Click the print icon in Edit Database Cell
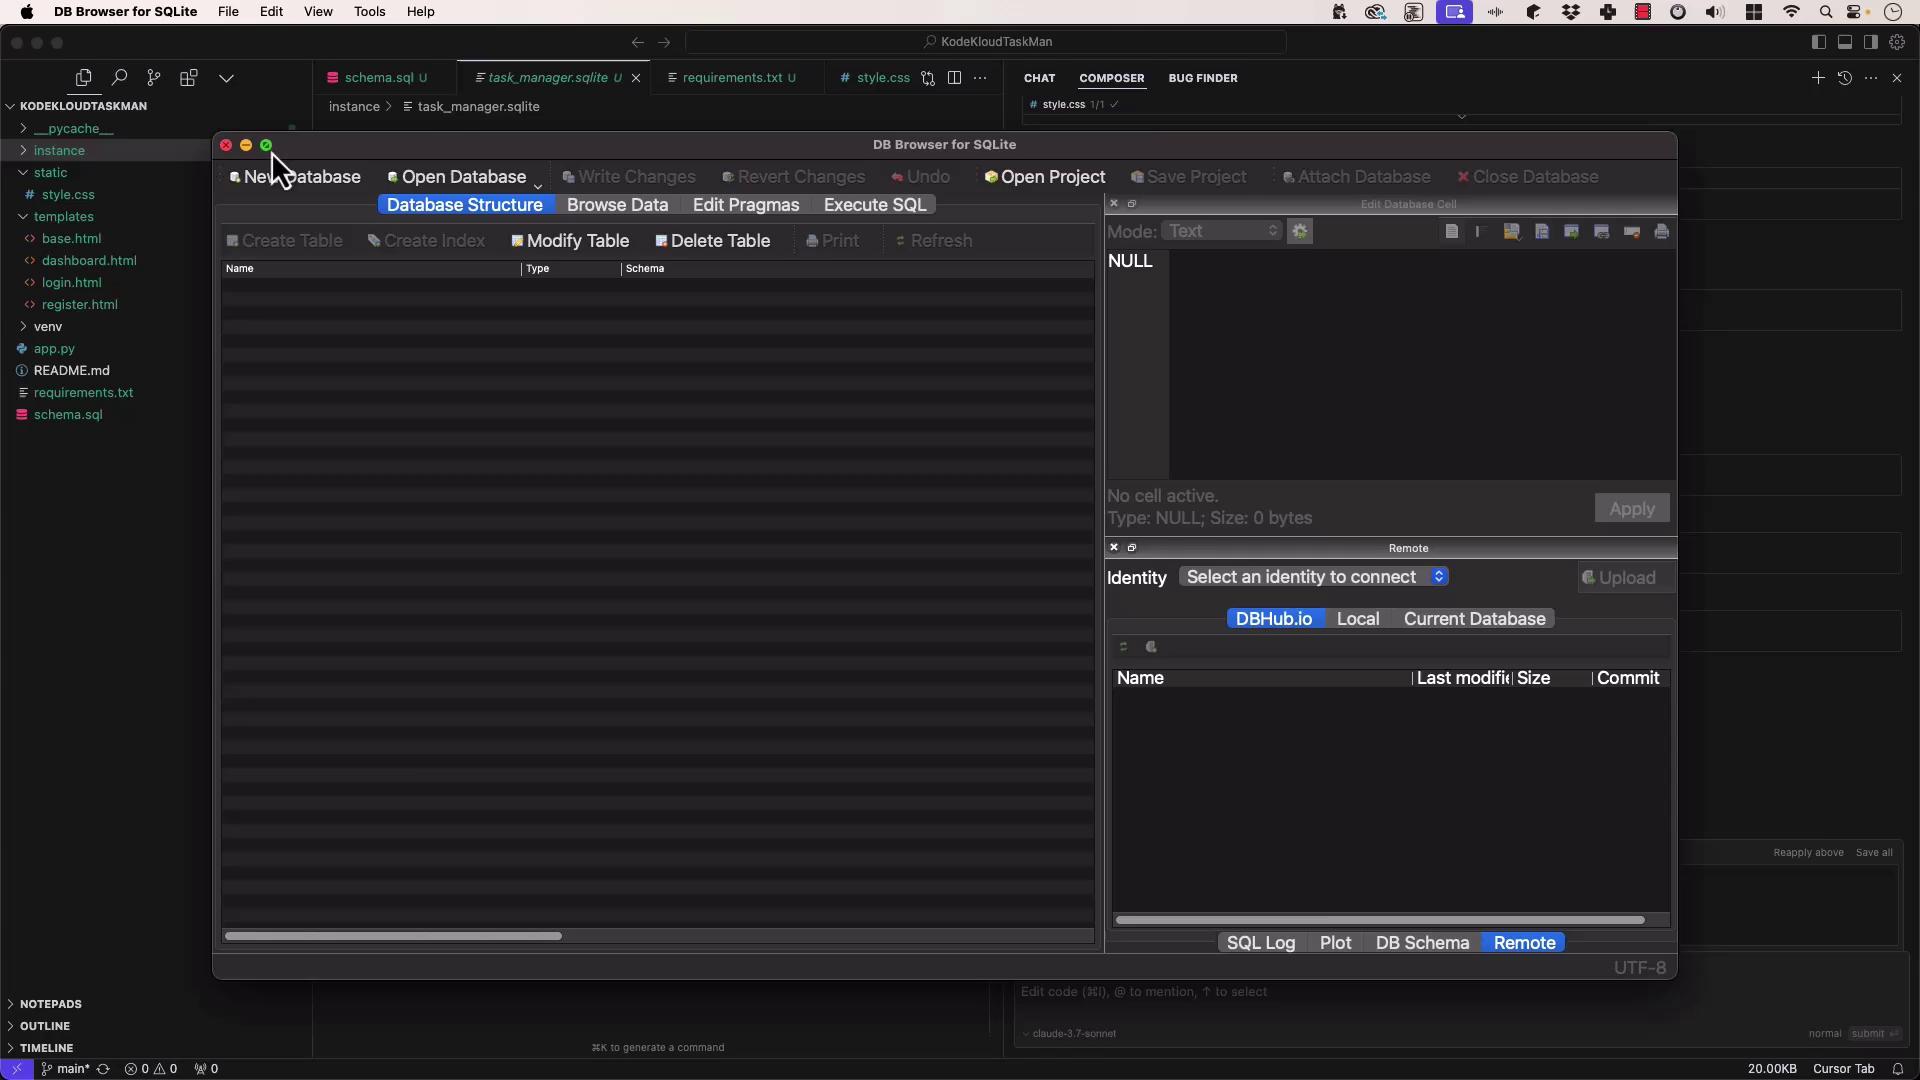This screenshot has width=1920, height=1080. (1662, 232)
